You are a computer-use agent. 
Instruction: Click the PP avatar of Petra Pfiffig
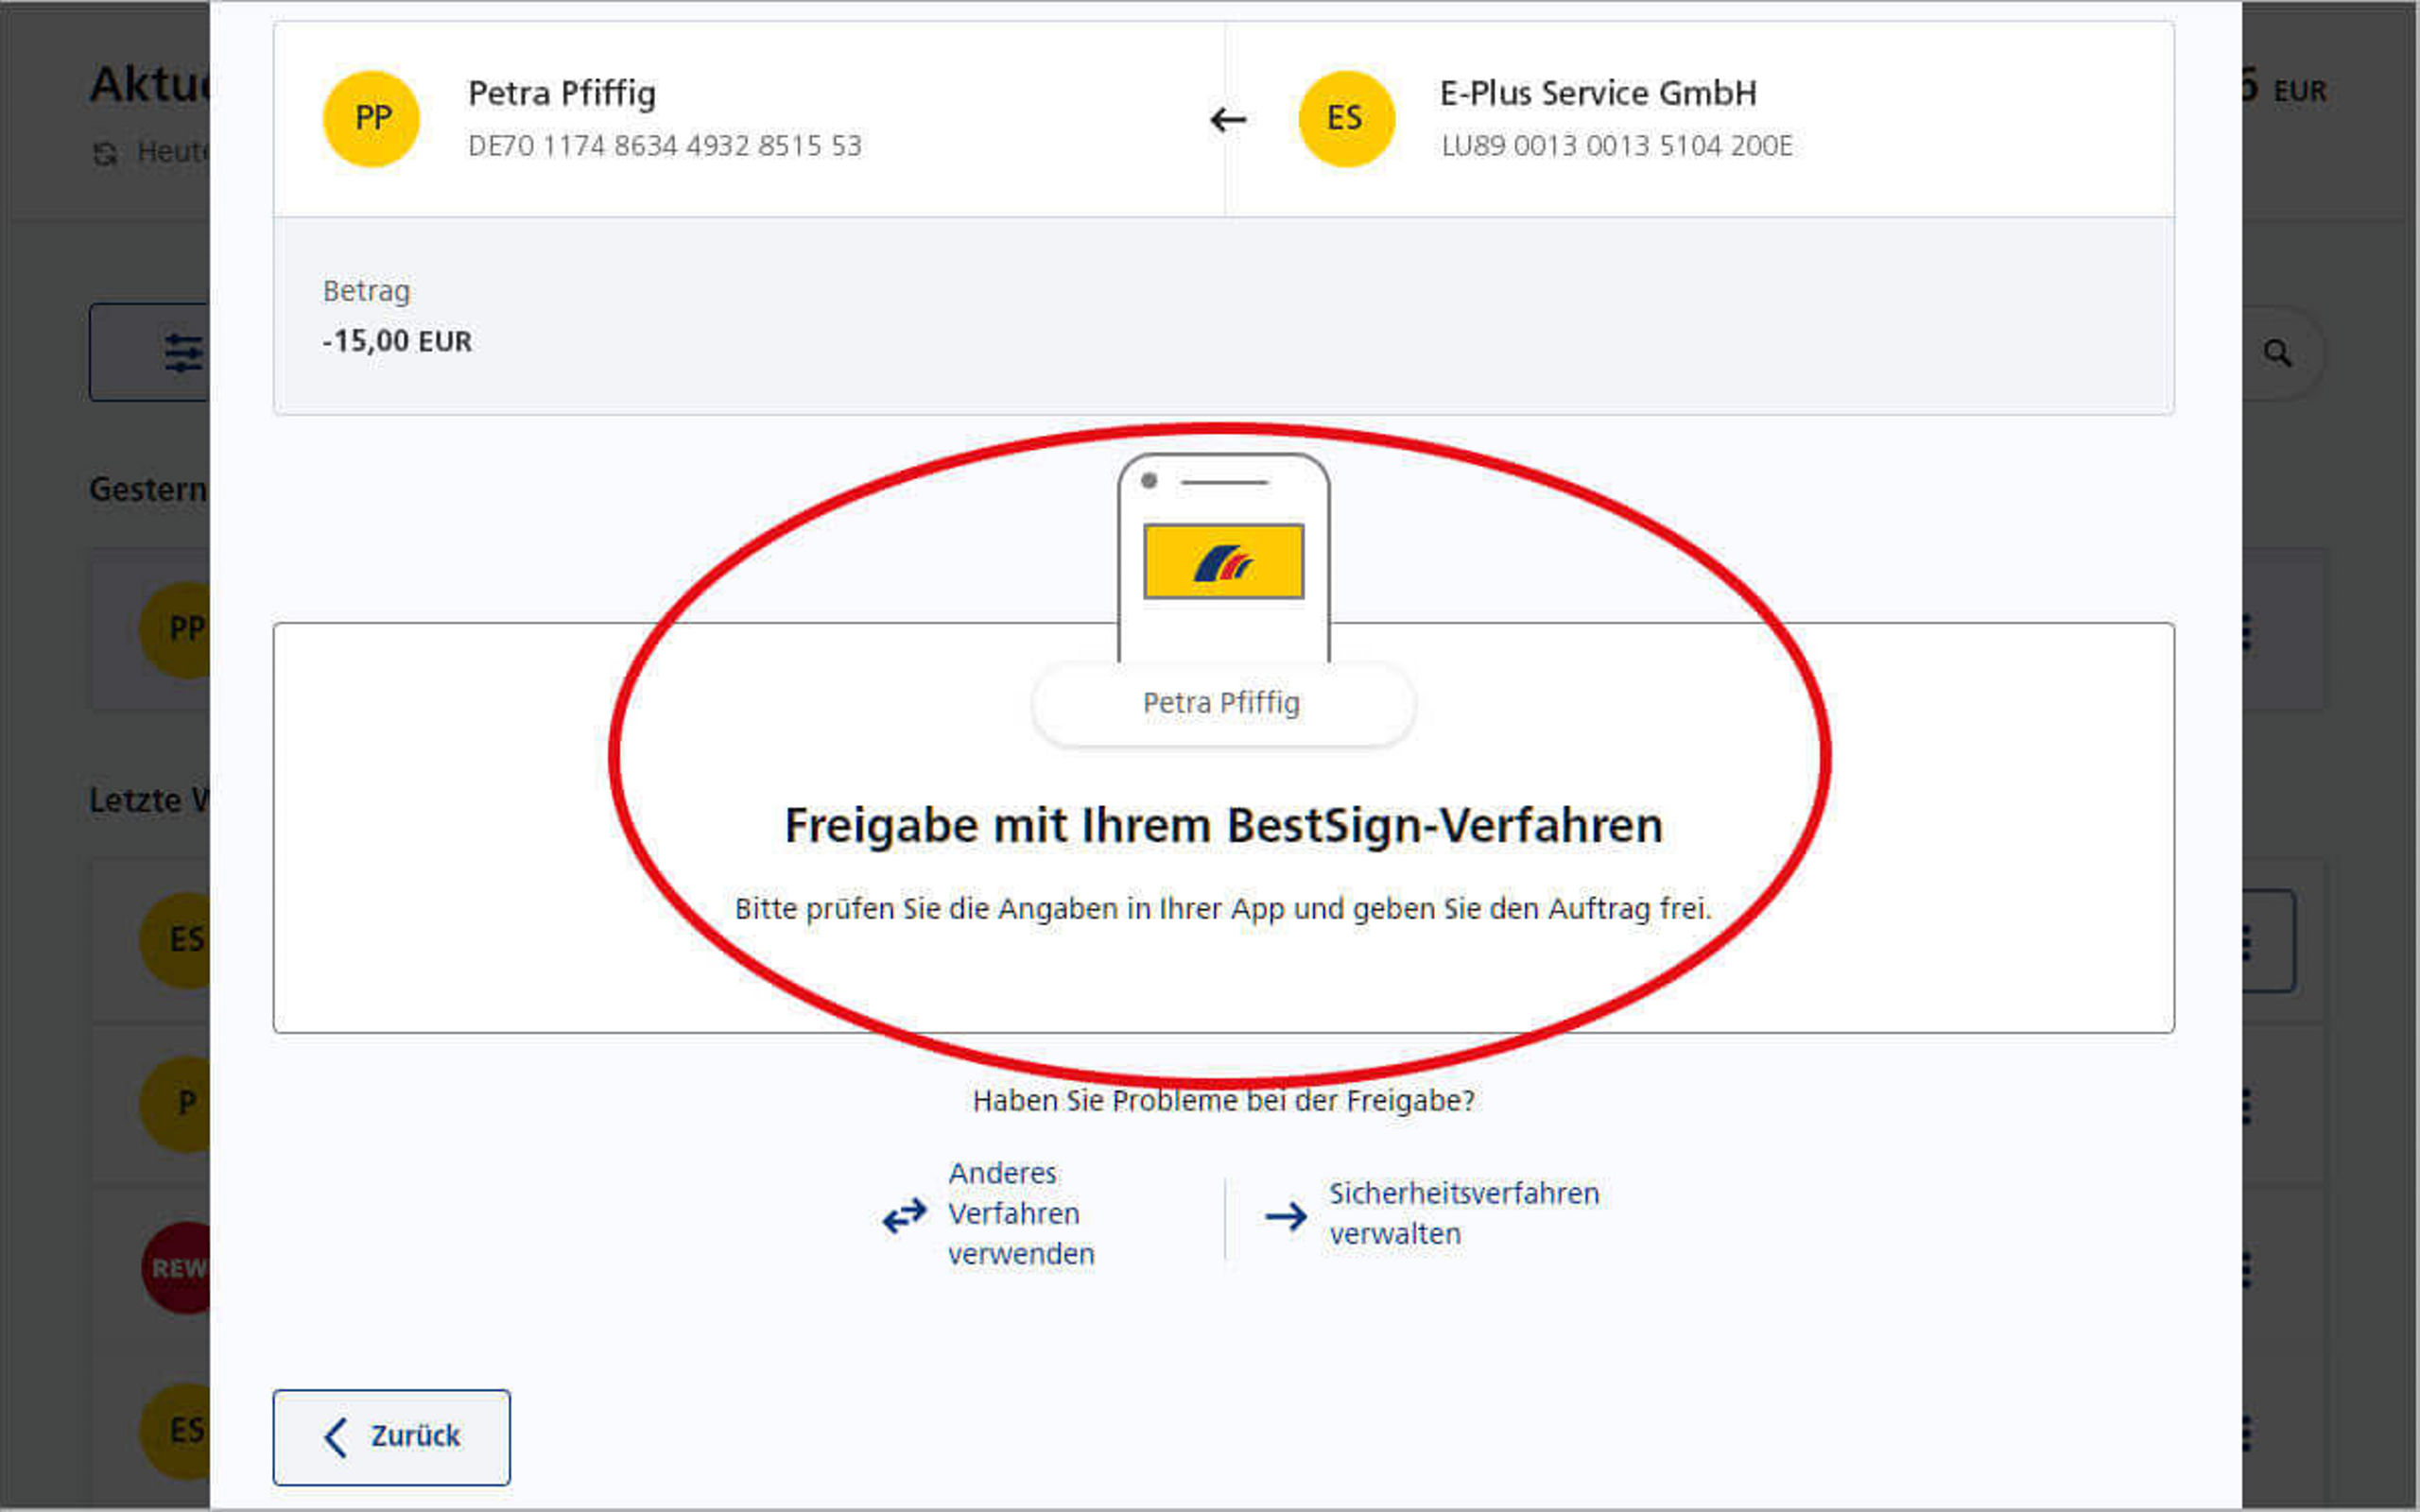click(x=371, y=119)
